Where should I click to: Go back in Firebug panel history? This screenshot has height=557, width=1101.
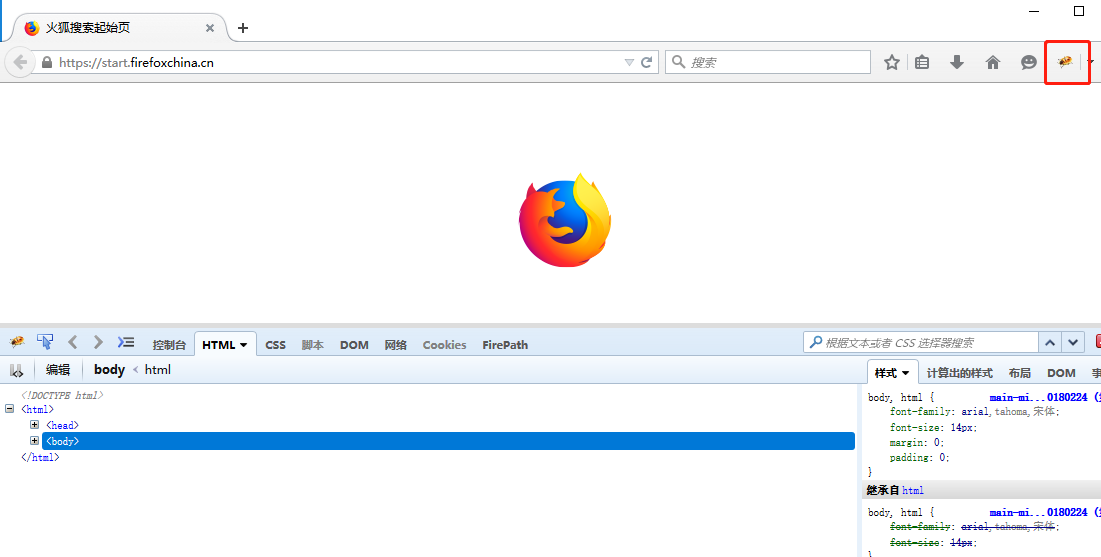click(72, 342)
